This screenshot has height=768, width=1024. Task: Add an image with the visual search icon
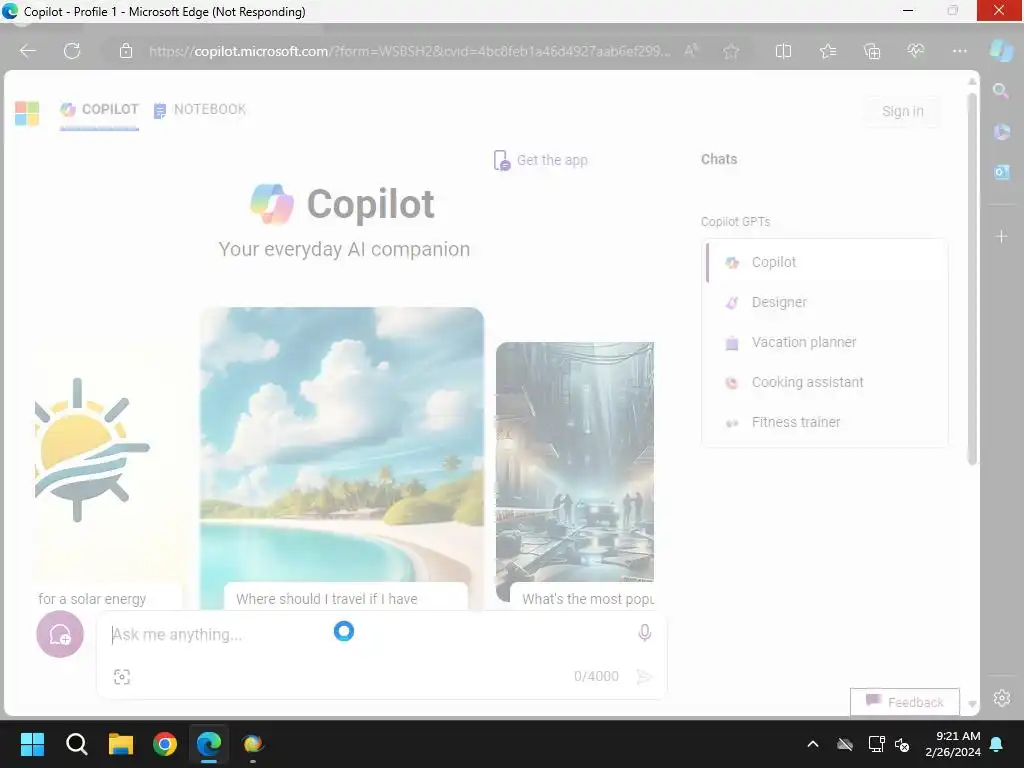point(121,677)
